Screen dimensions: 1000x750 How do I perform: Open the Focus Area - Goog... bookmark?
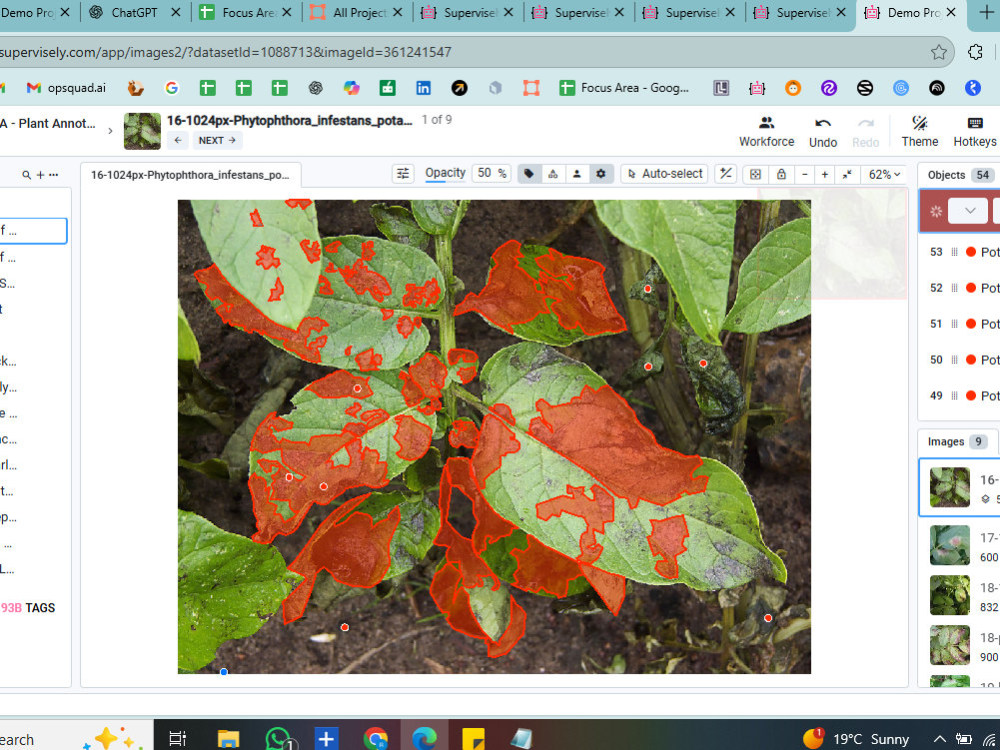[x=624, y=88]
